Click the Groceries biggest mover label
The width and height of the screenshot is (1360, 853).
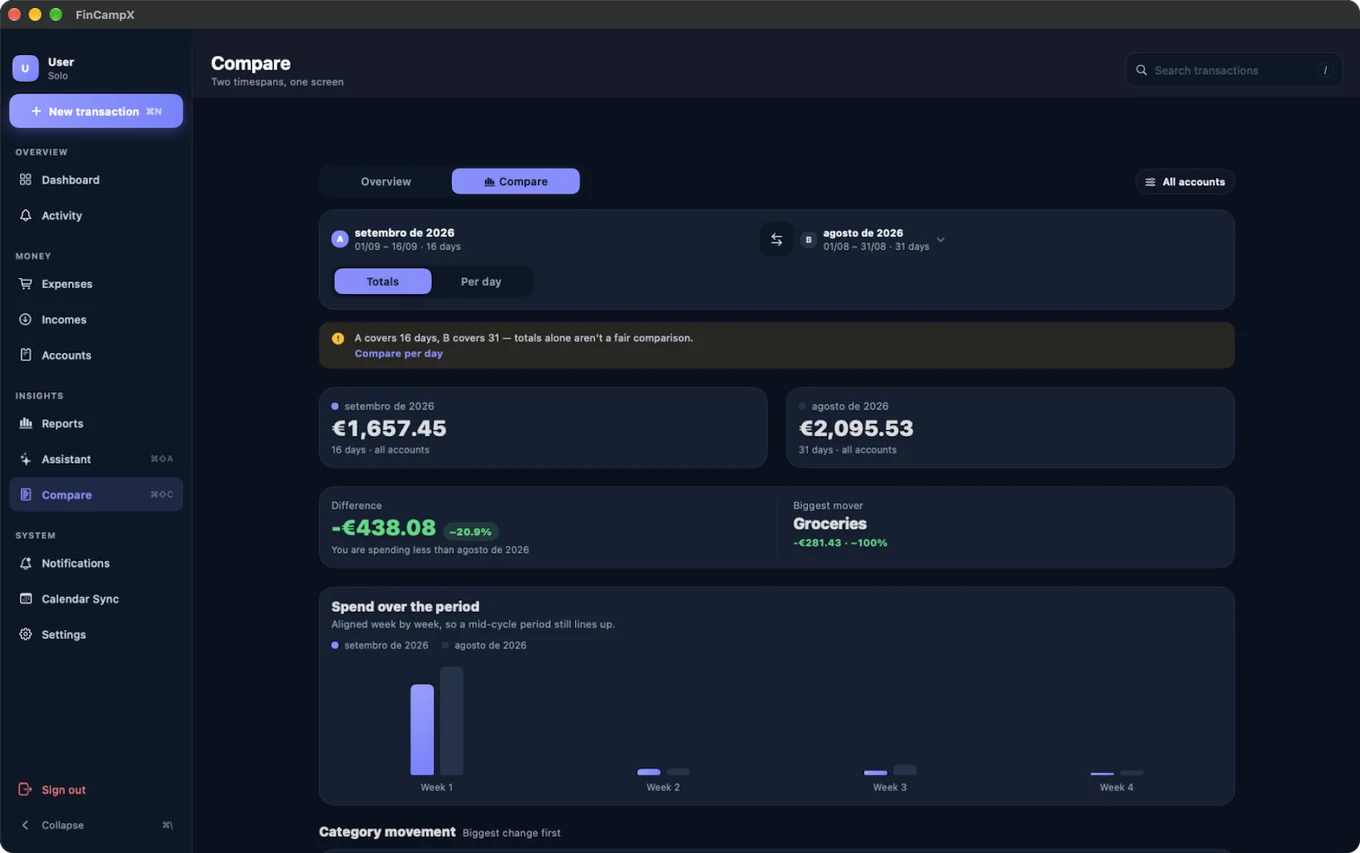[830, 524]
